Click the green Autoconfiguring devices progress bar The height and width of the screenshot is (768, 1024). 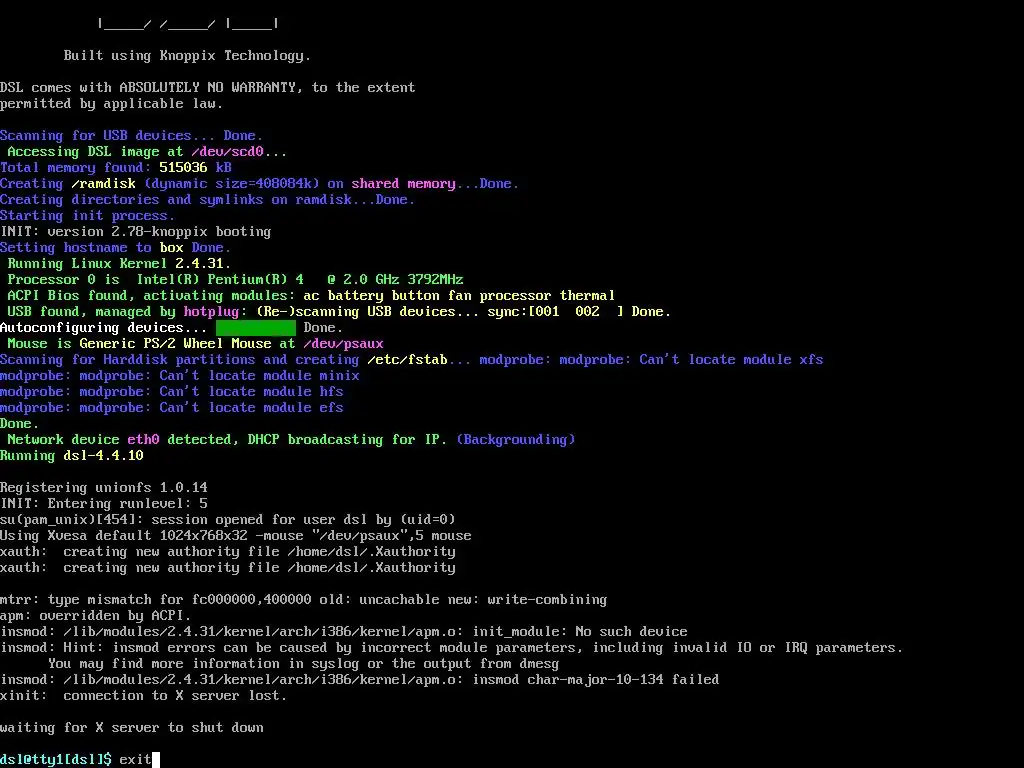point(255,327)
